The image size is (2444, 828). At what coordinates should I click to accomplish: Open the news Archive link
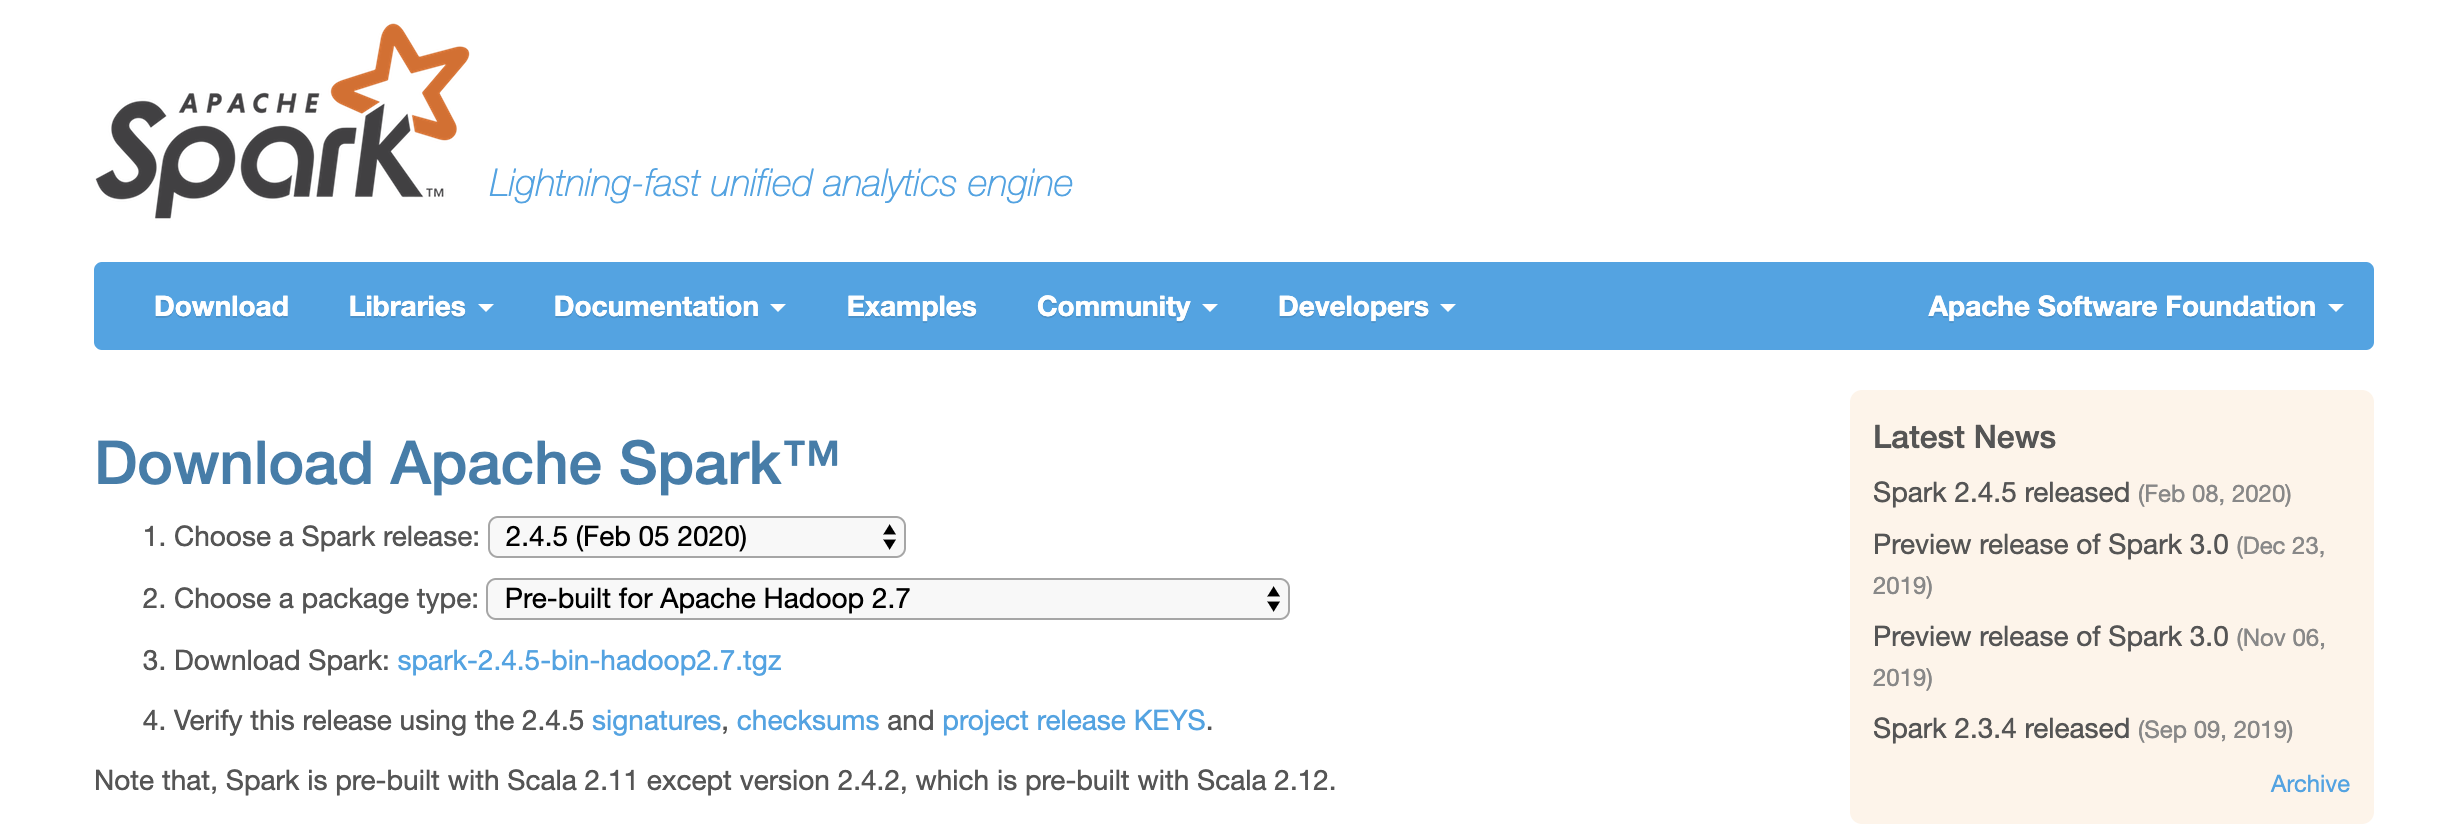pyautogui.click(x=2310, y=784)
